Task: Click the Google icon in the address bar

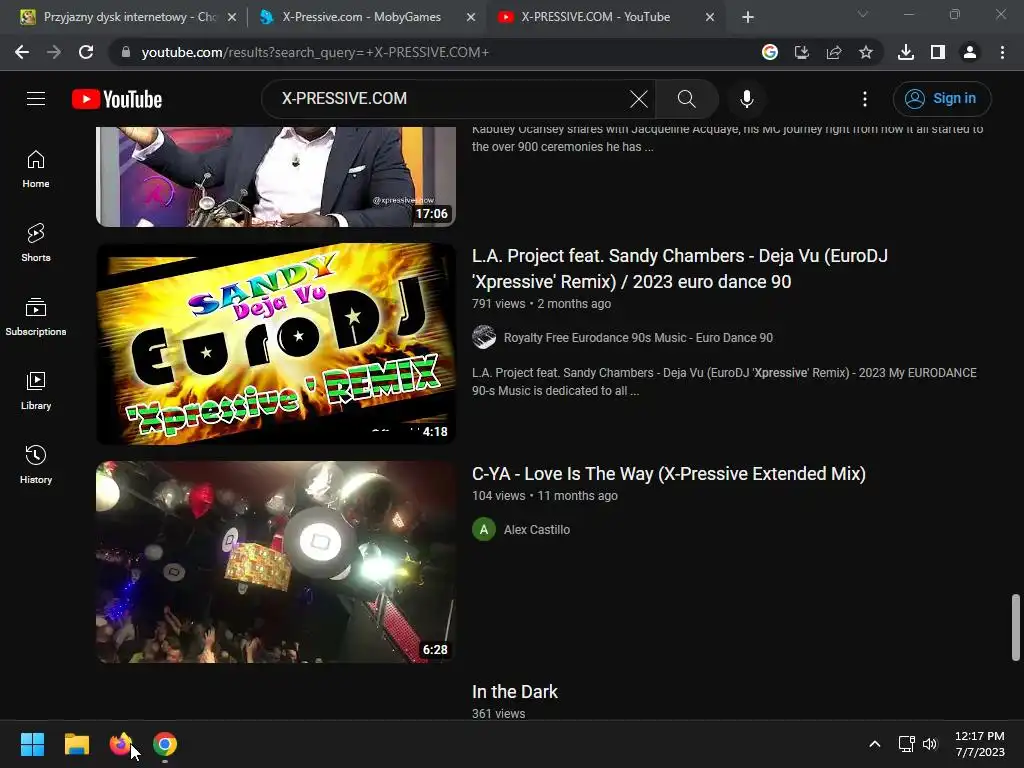Action: [x=770, y=52]
